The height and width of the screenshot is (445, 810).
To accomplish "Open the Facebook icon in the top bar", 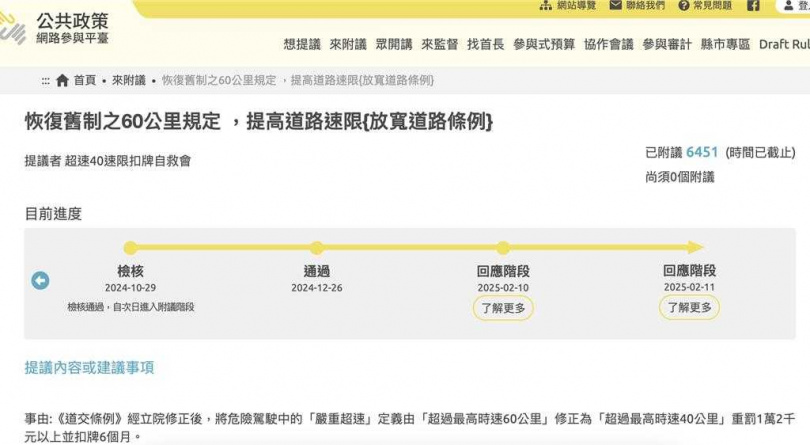I will (753, 5).
